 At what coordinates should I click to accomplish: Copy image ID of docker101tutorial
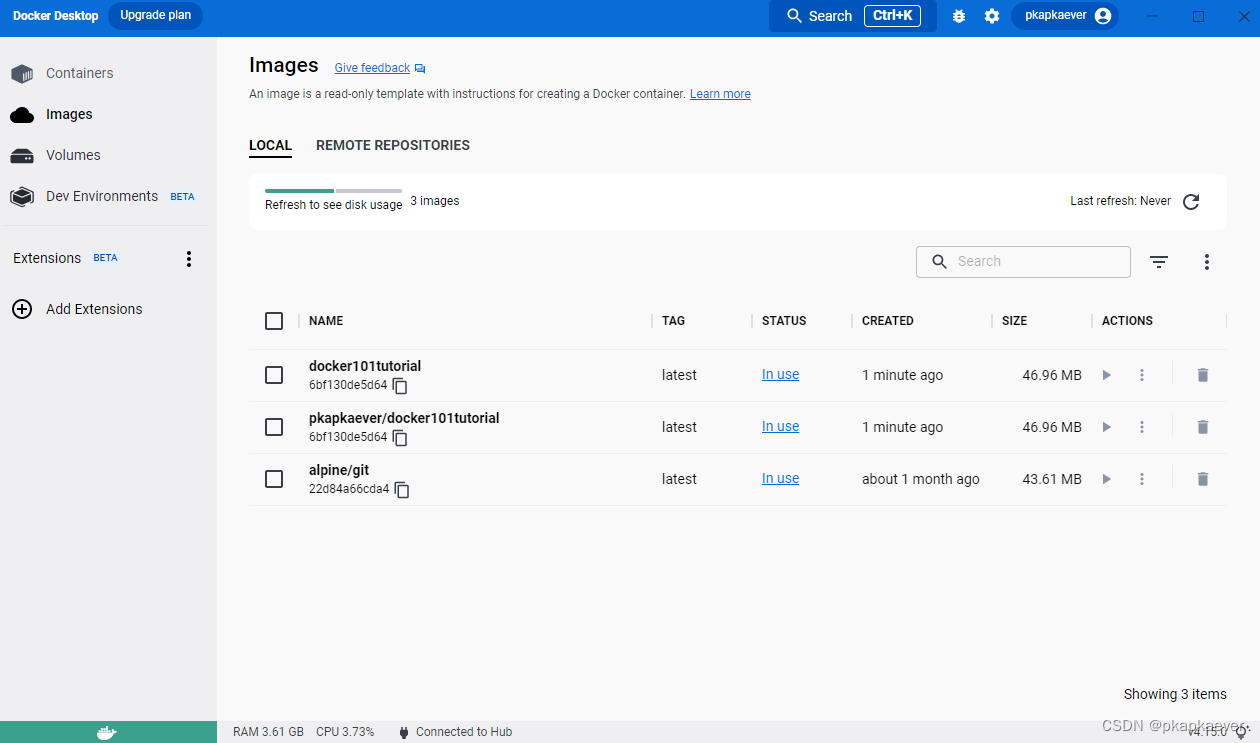(400, 385)
